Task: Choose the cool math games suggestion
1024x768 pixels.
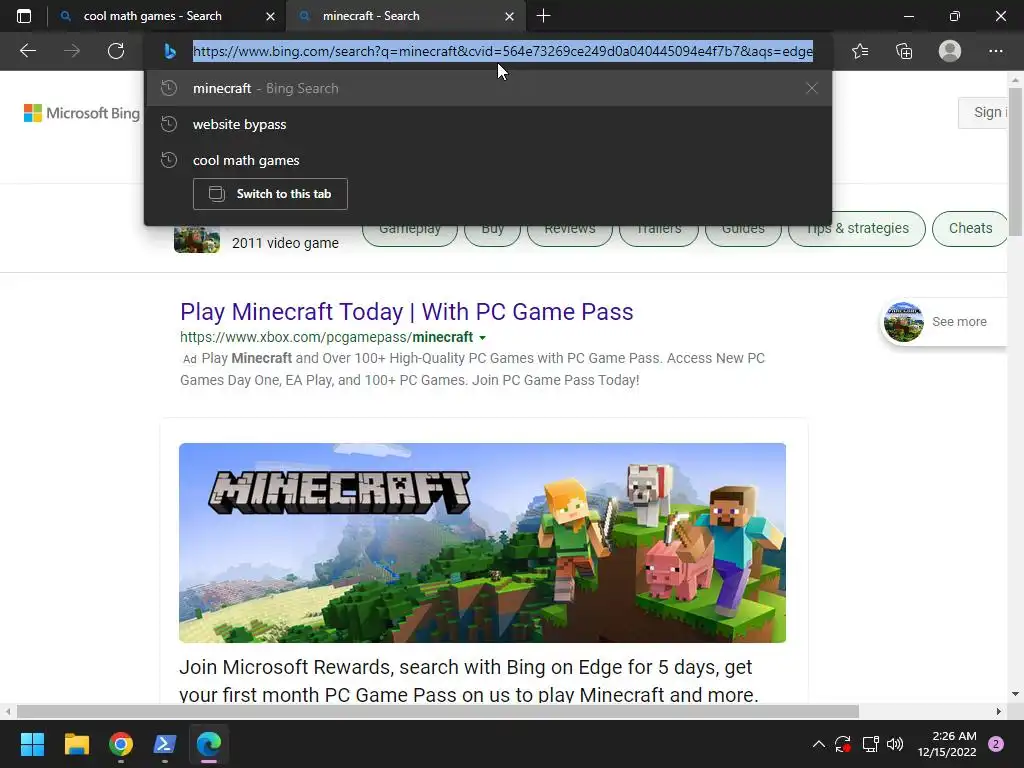Action: (x=488, y=160)
